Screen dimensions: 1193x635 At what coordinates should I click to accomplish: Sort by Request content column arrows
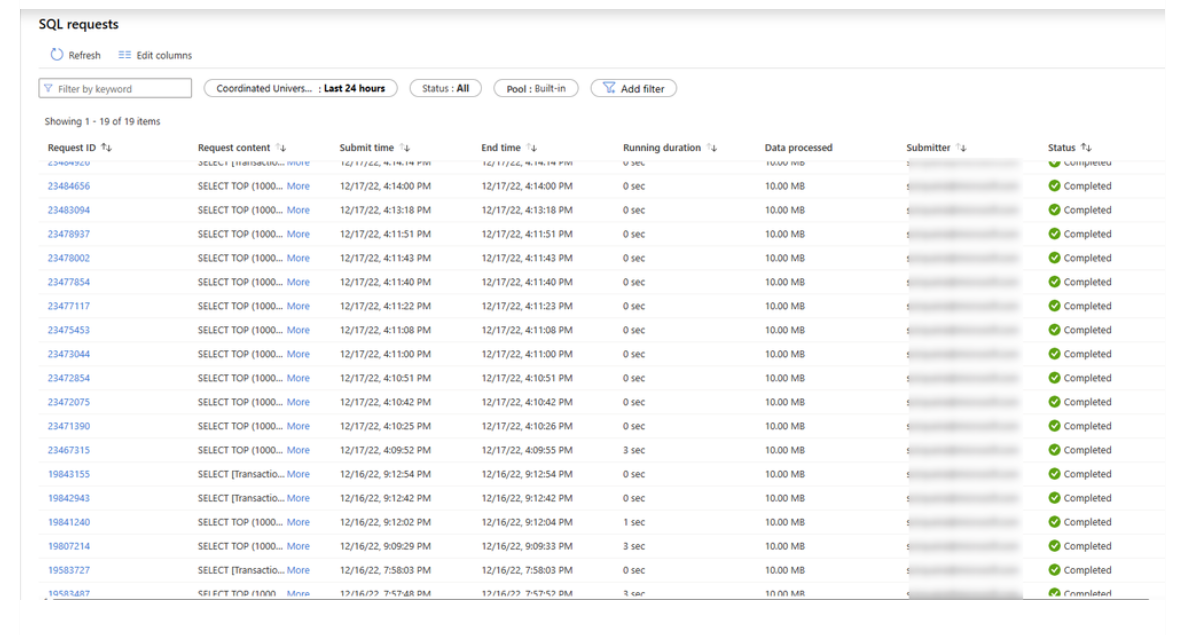click(281, 148)
